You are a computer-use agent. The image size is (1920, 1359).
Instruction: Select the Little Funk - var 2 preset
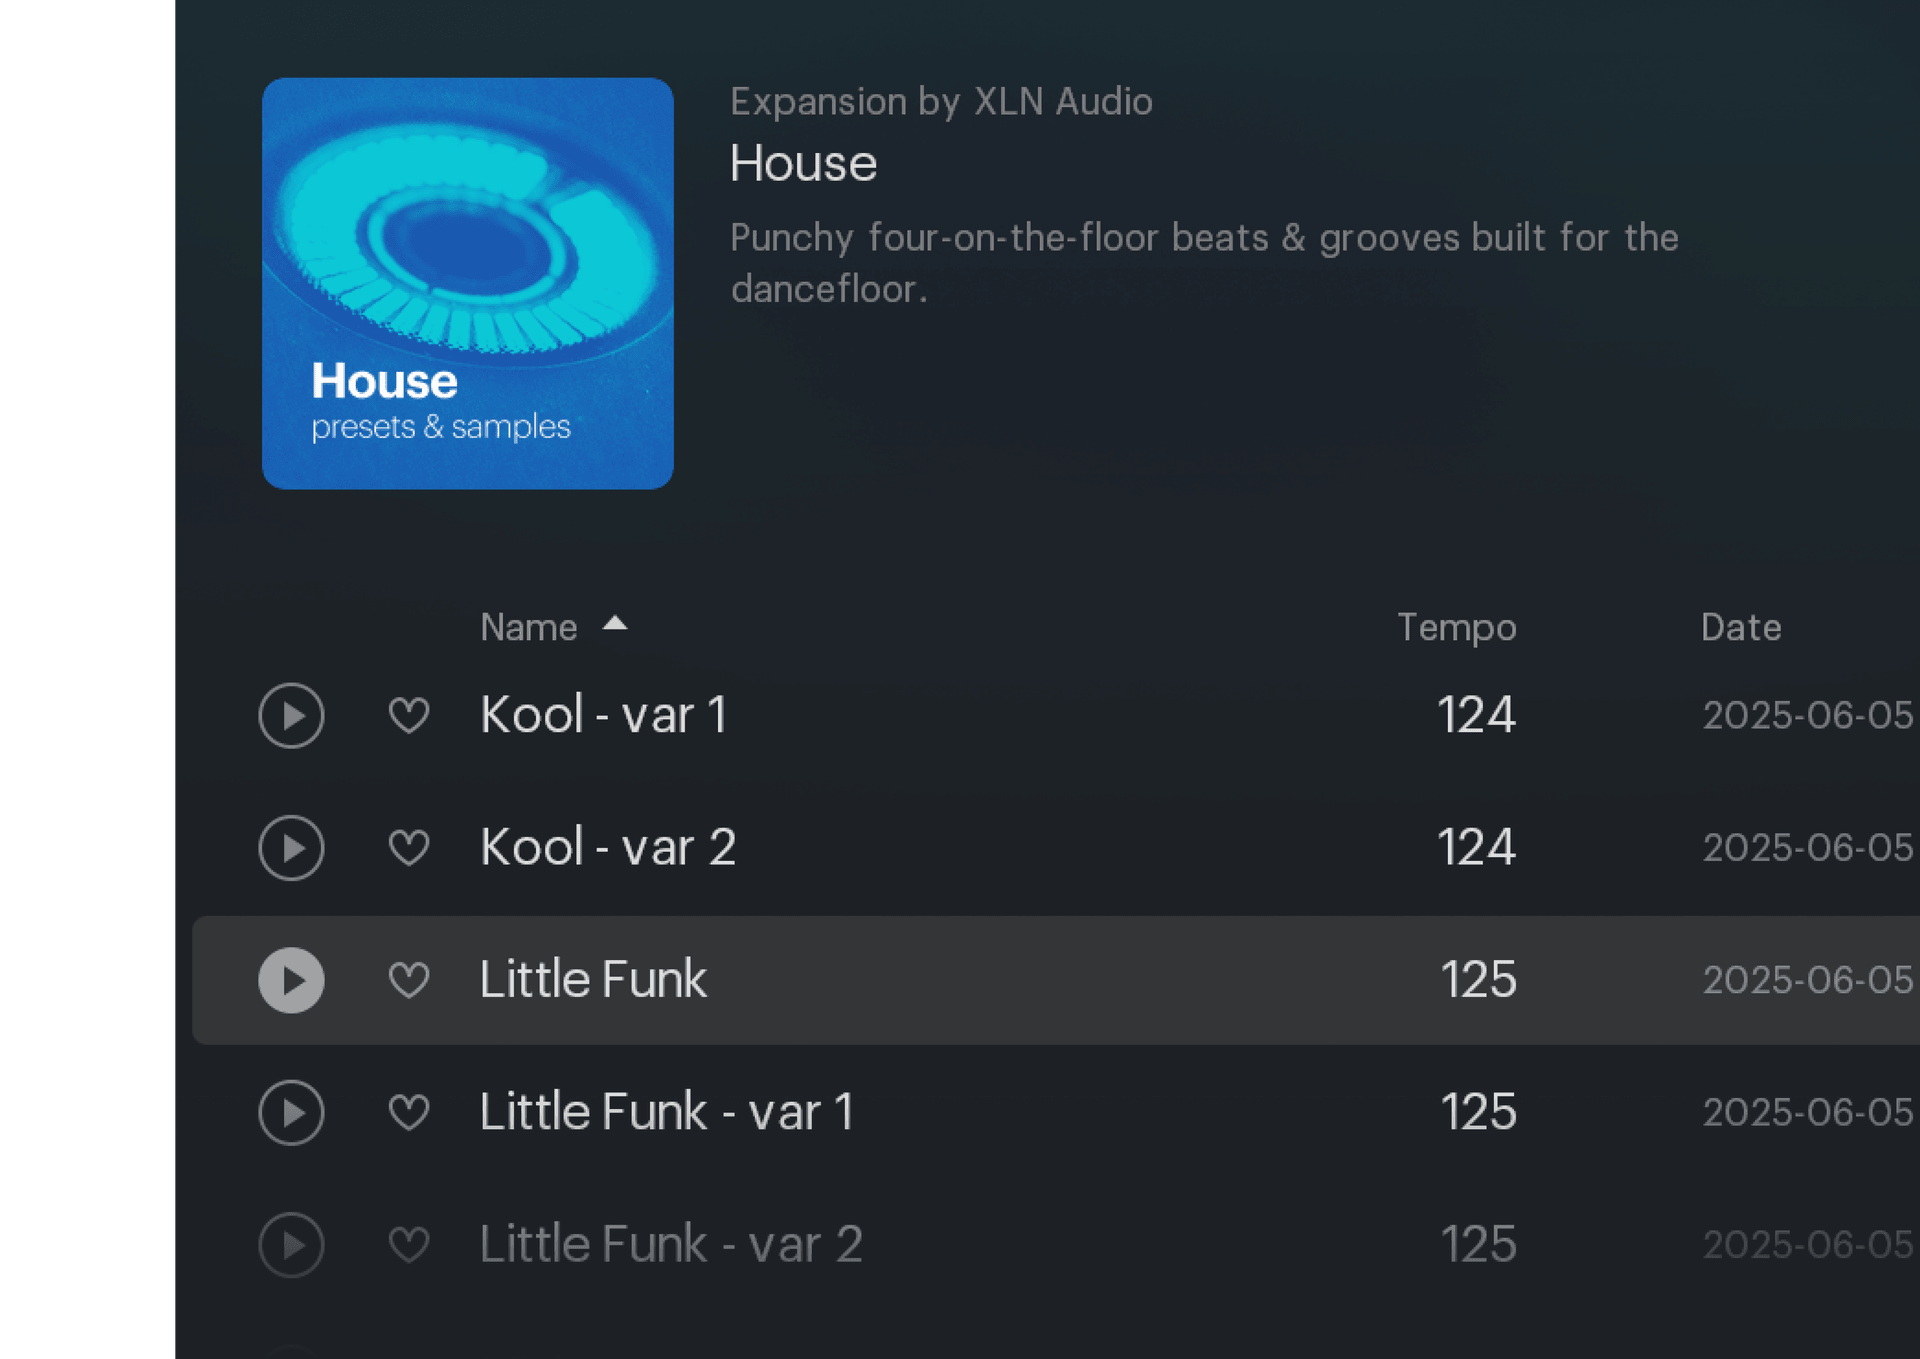coord(670,1245)
